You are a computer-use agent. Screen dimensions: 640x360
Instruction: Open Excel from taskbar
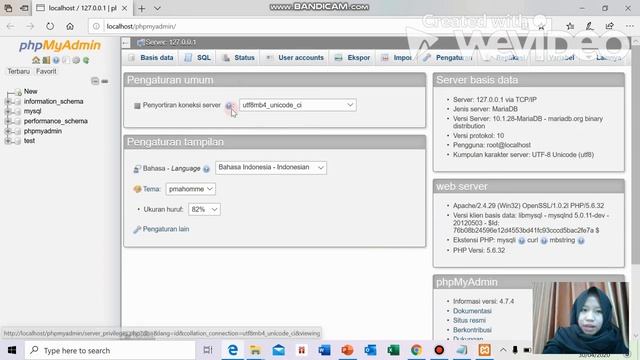click(x=393, y=350)
